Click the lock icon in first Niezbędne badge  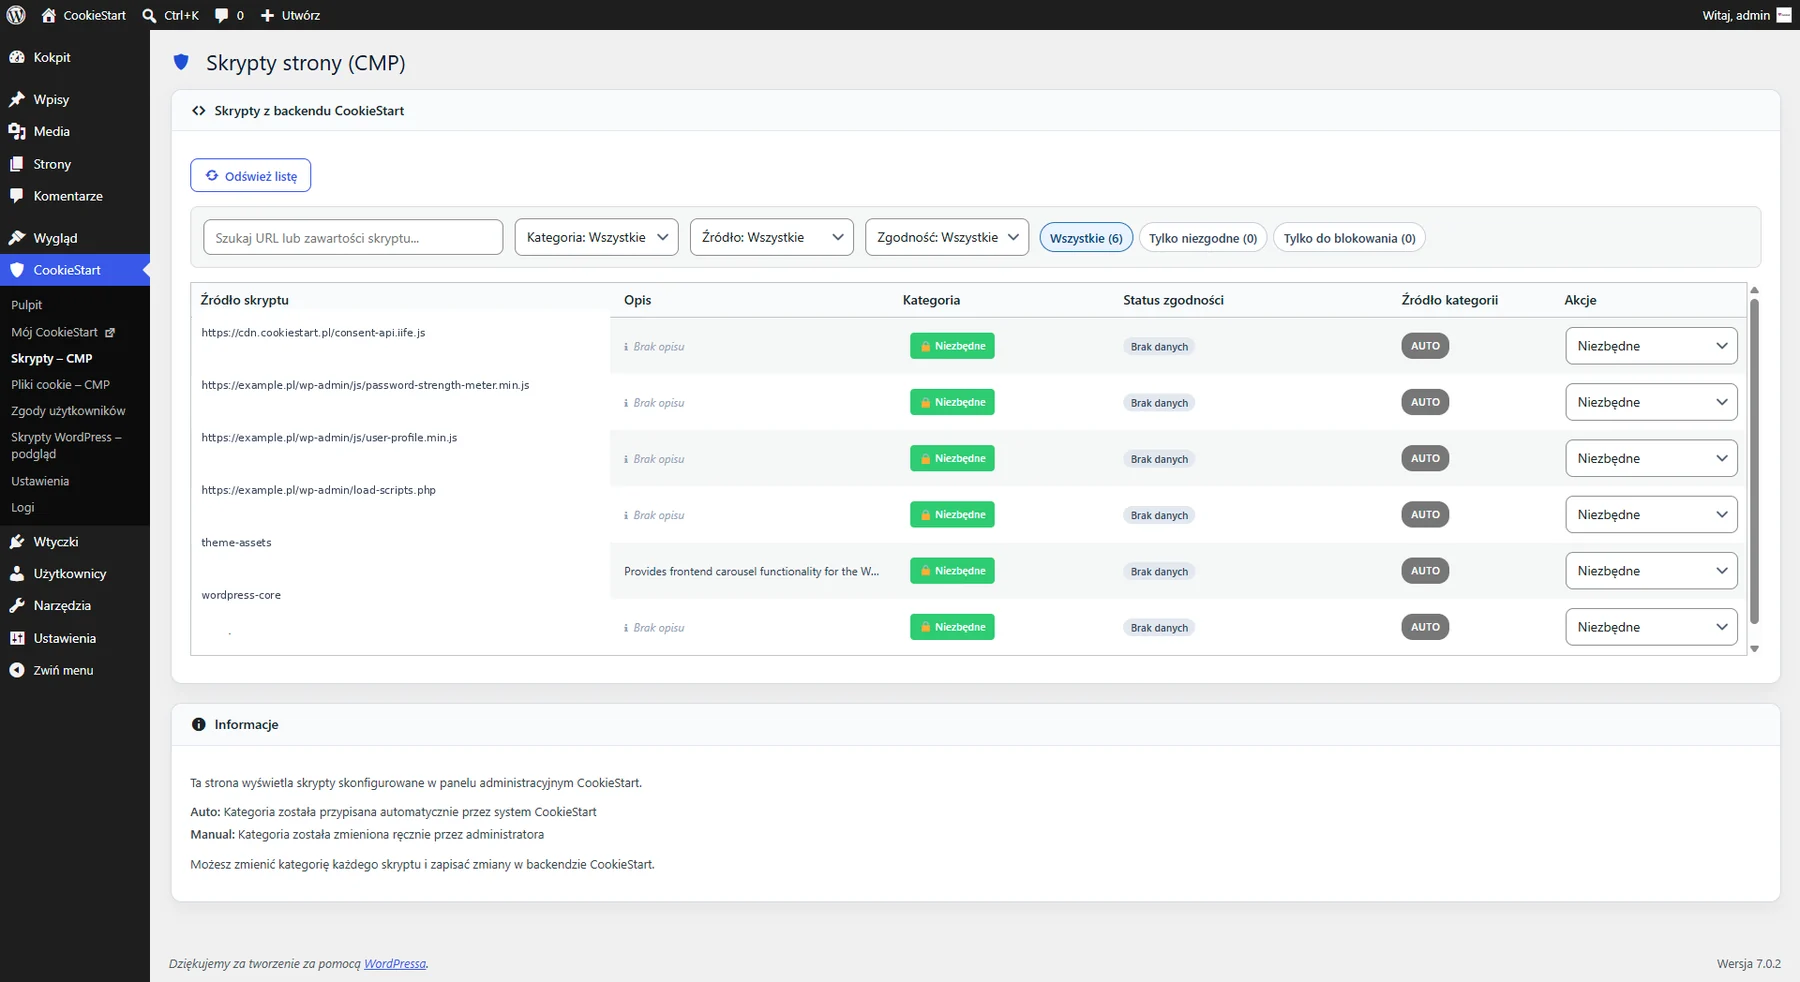click(x=925, y=346)
